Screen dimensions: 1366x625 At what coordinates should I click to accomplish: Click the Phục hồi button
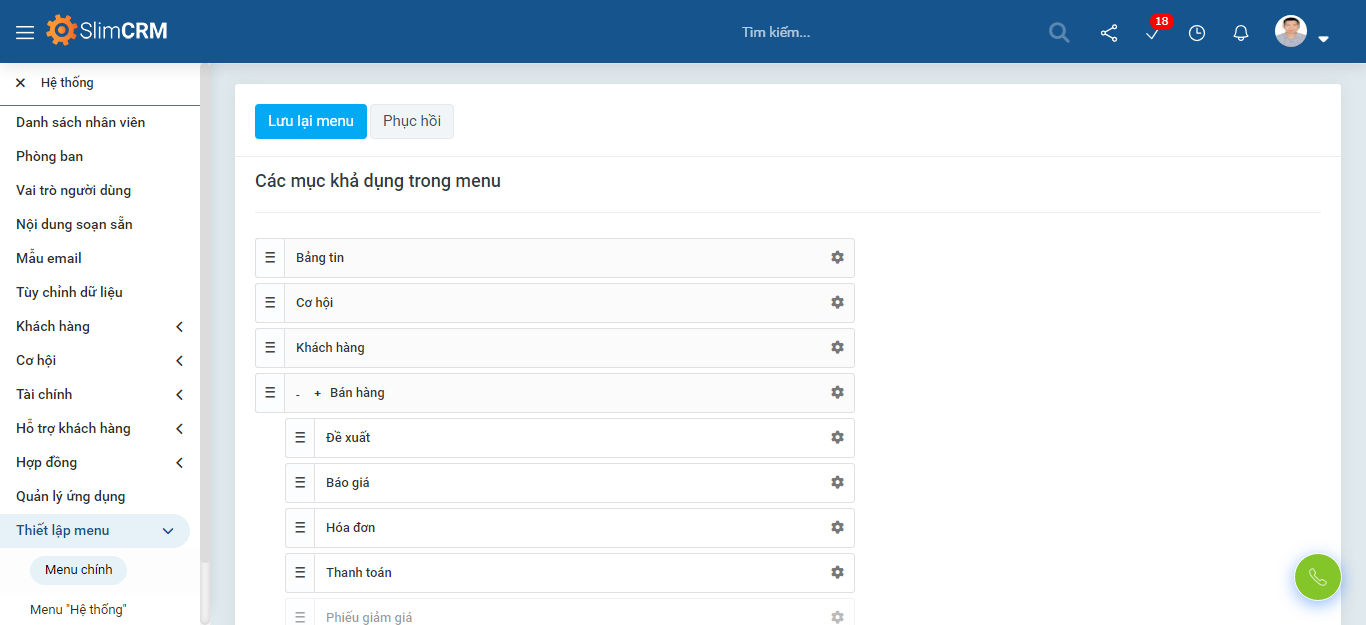tap(412, 121)
